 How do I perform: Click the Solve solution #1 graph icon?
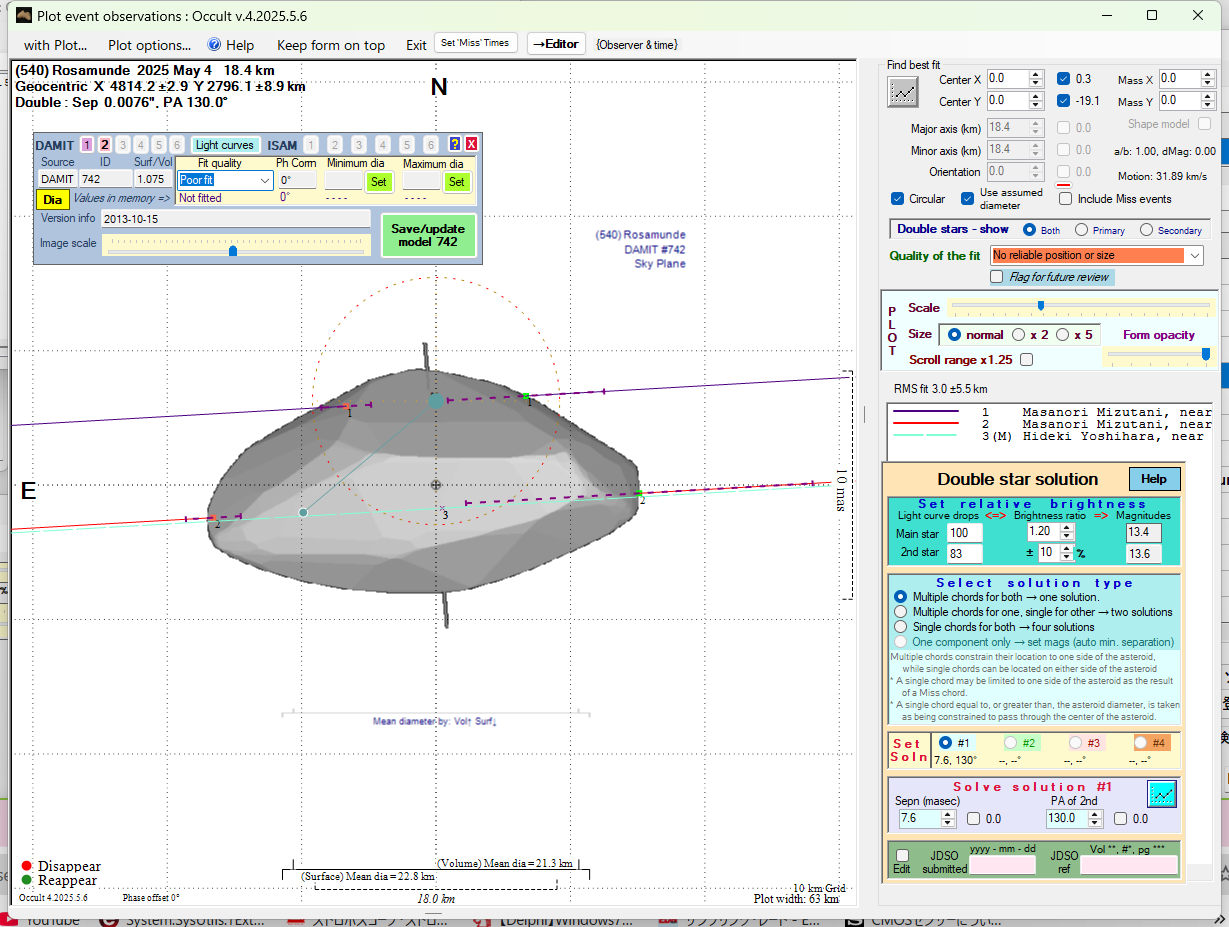tap(1162, 794)
